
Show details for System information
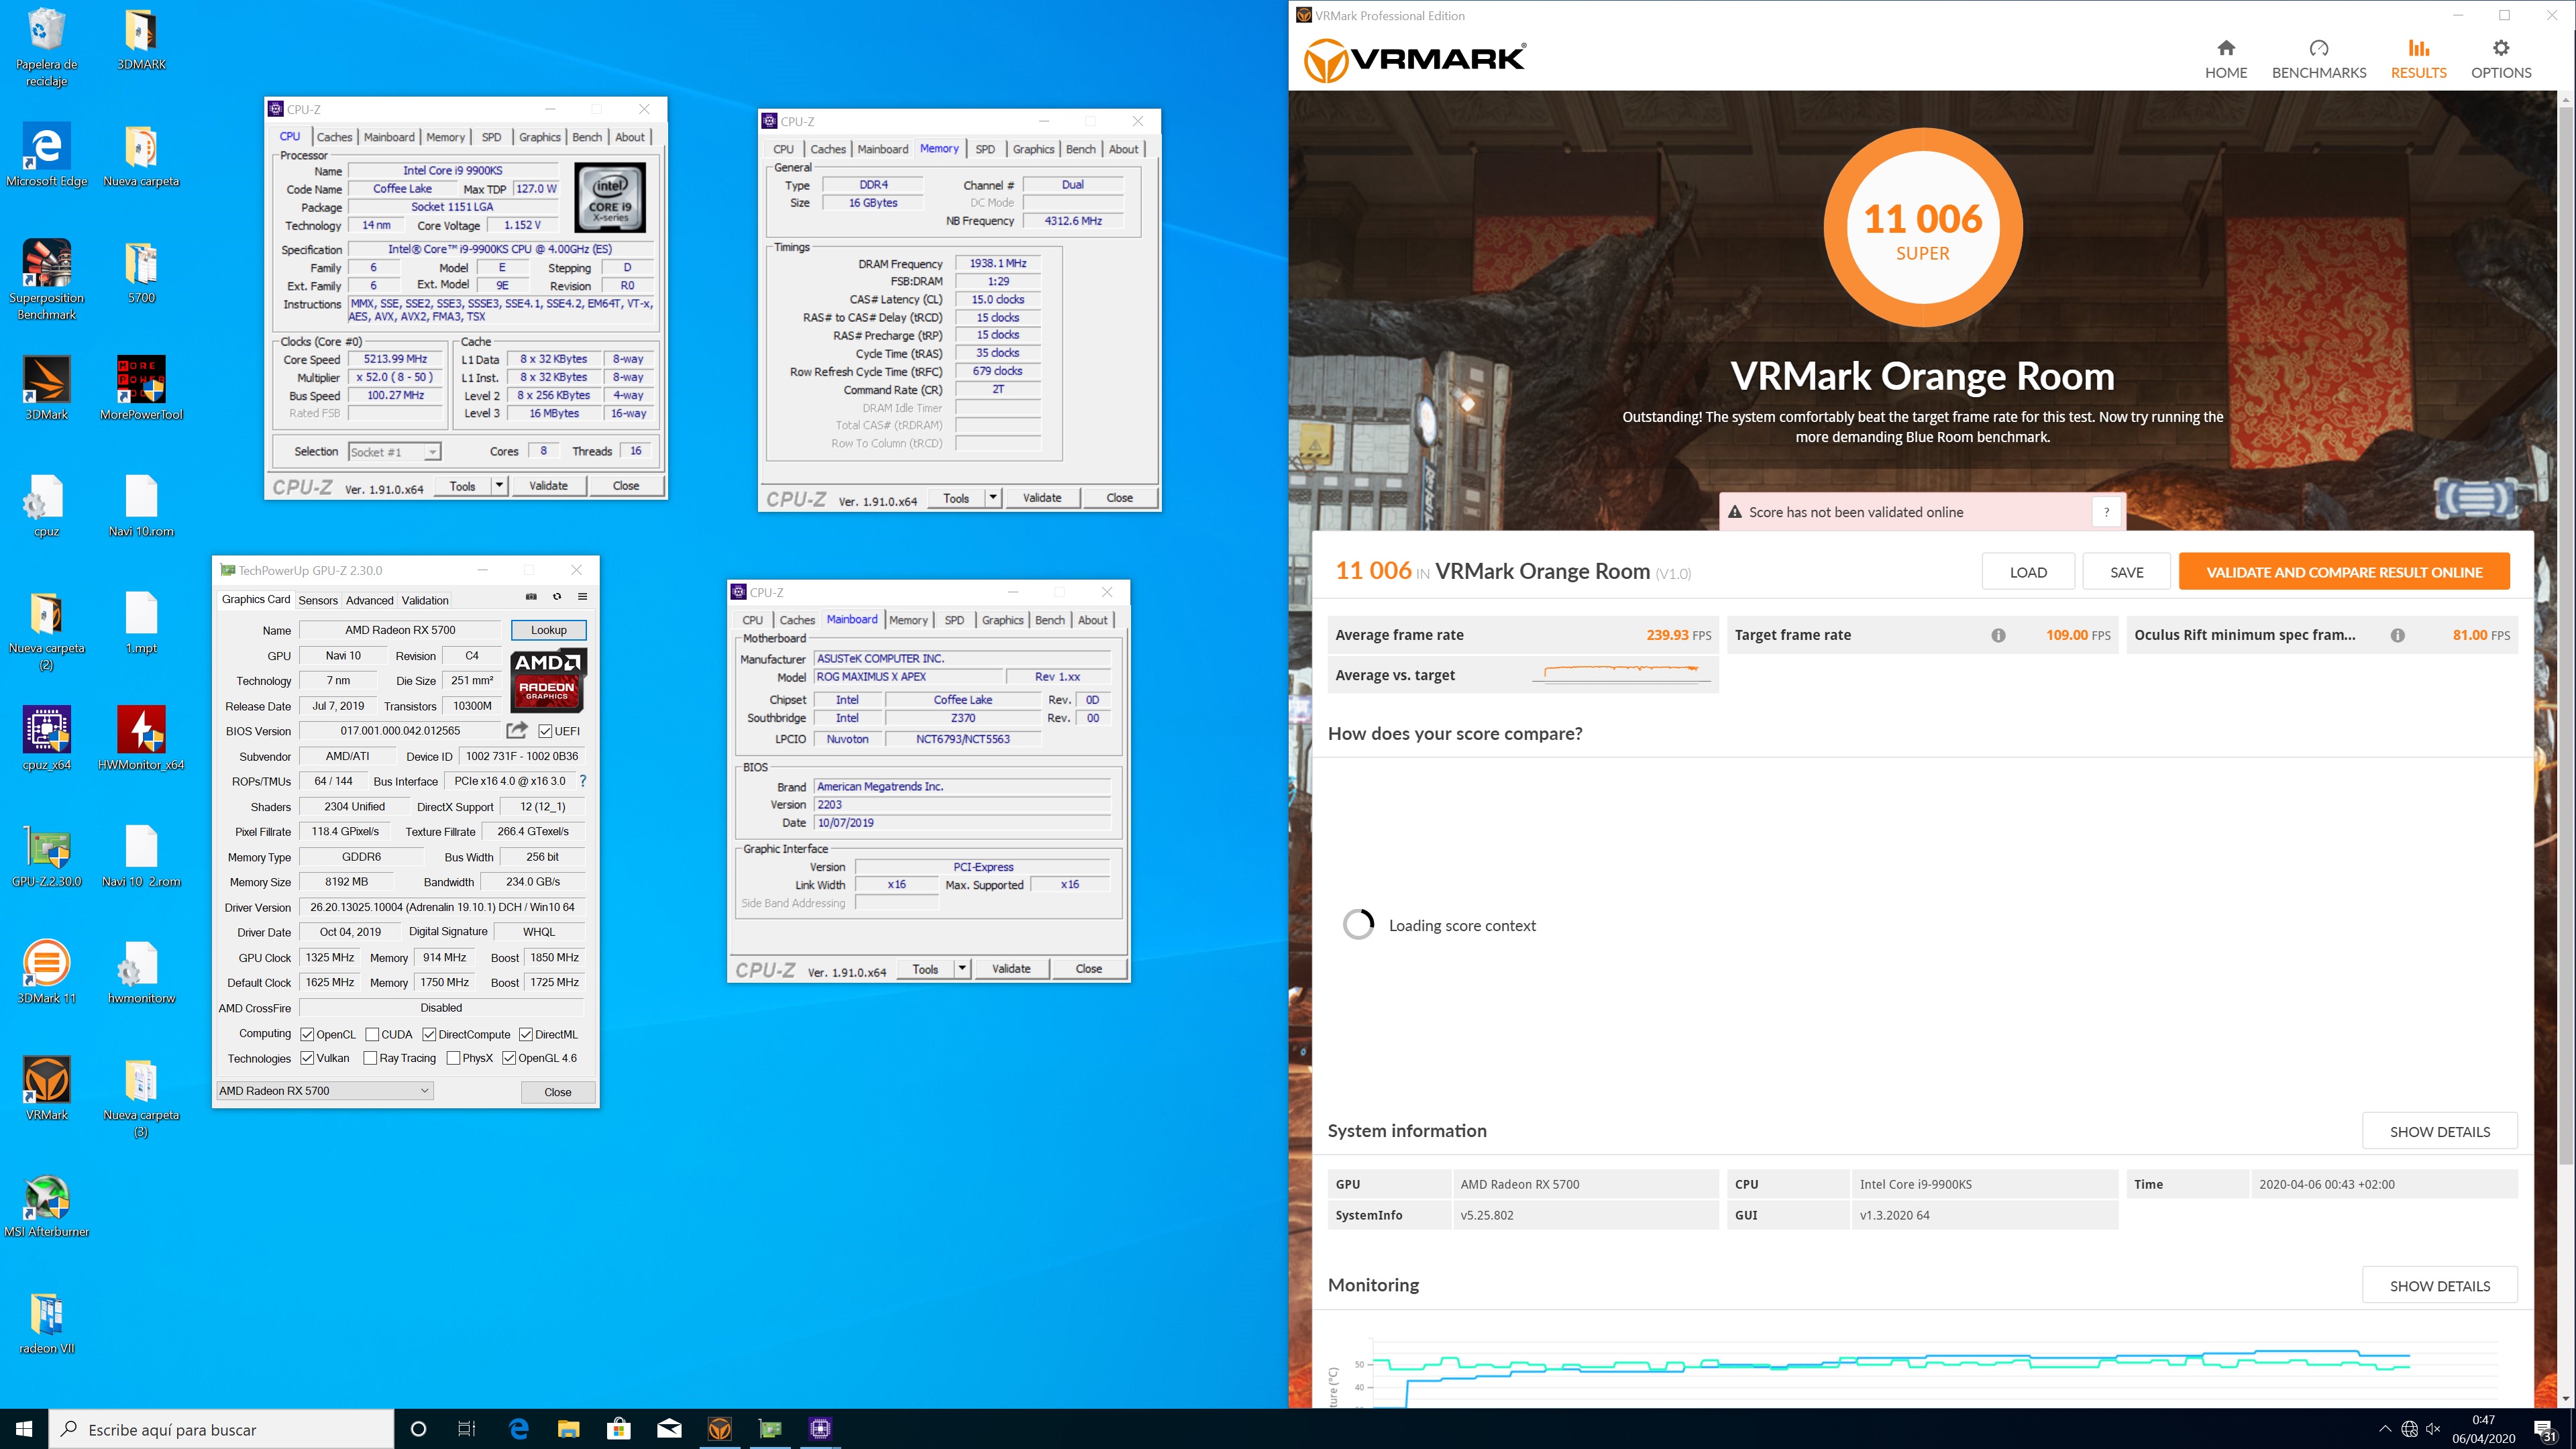click(x=2439, y=1131)
